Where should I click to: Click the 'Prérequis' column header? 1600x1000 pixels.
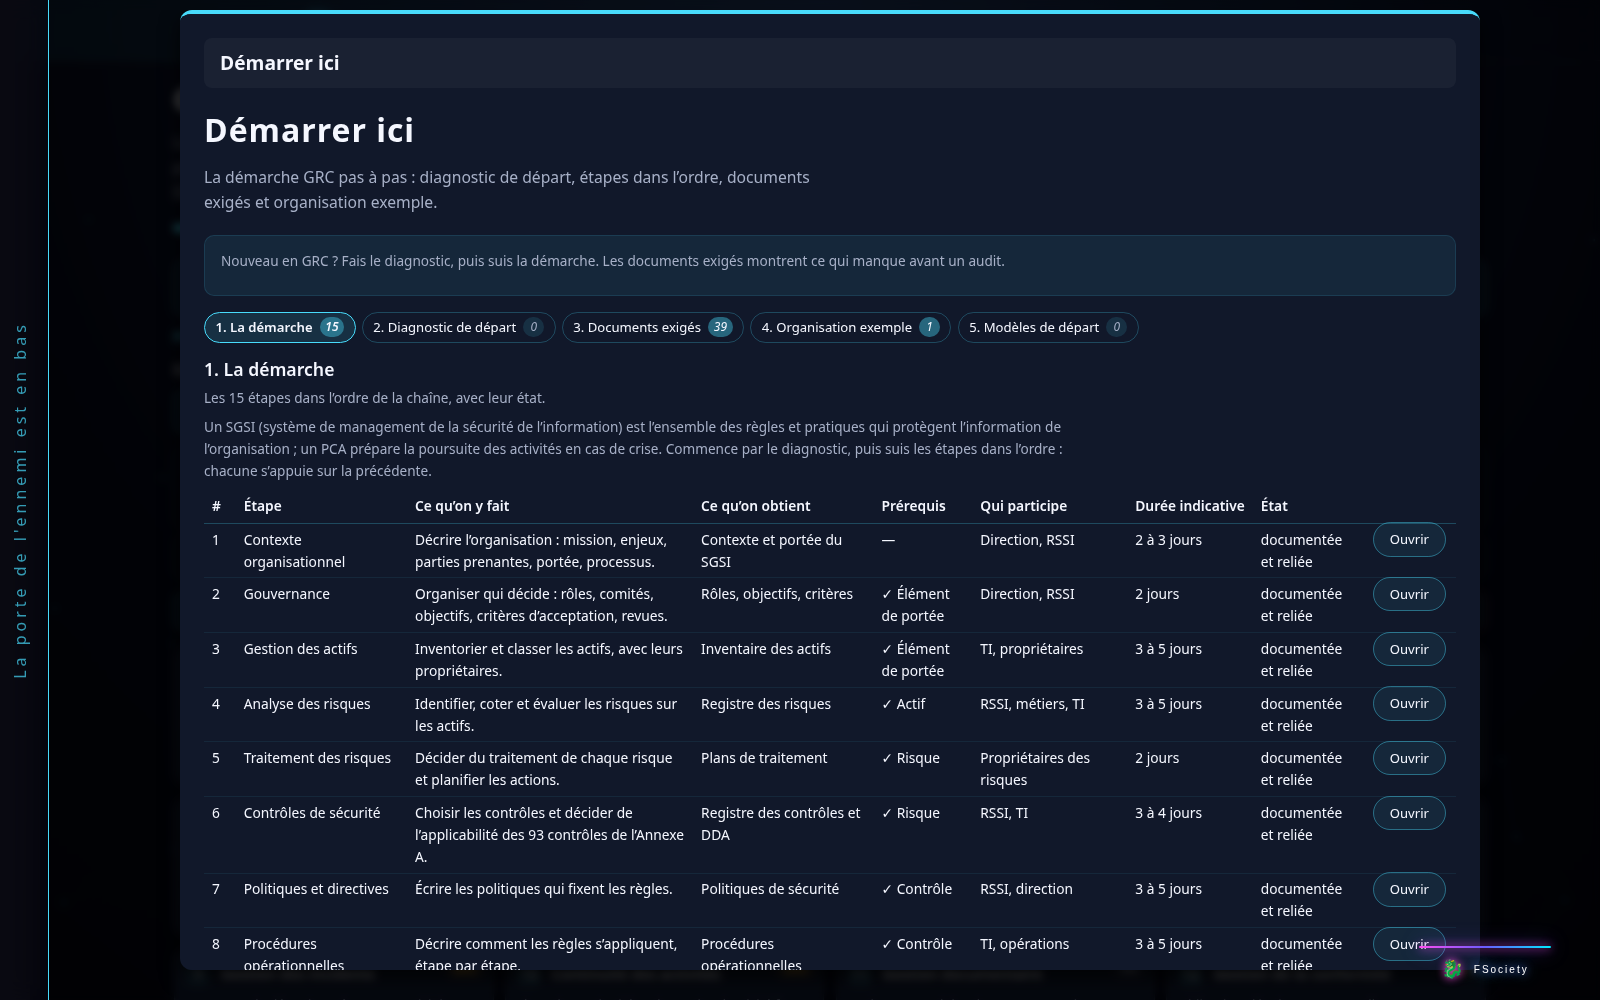(x=913, y=506)
